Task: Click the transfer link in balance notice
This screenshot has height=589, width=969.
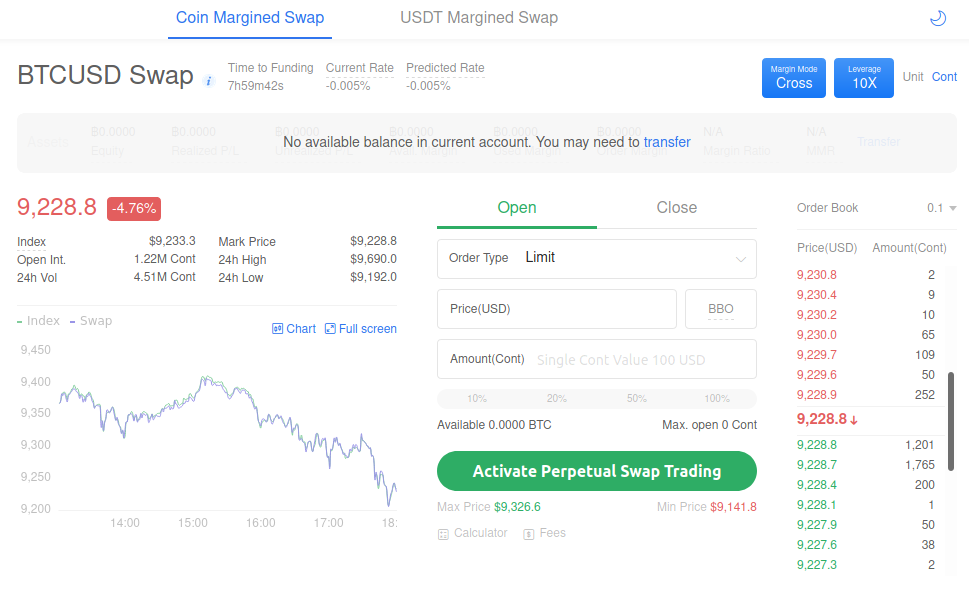Action: pos(667,142)
